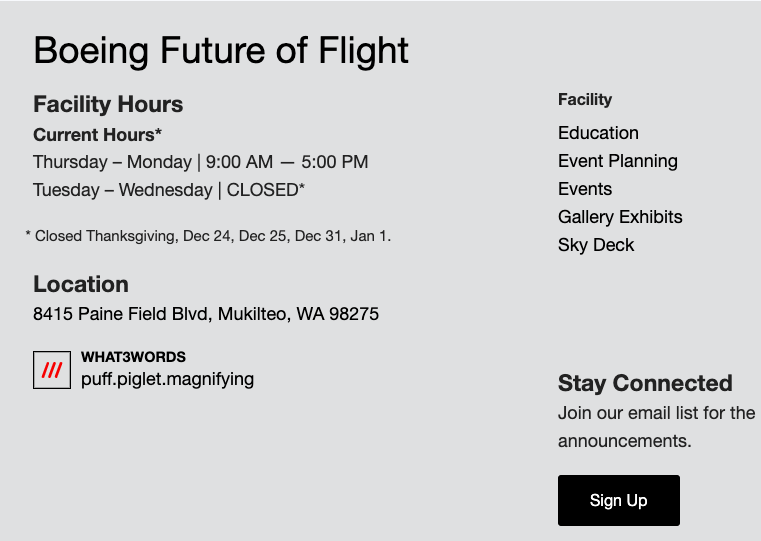Open the Education link
The width and height of the screenshot is (761, 541).
point(598,133)
